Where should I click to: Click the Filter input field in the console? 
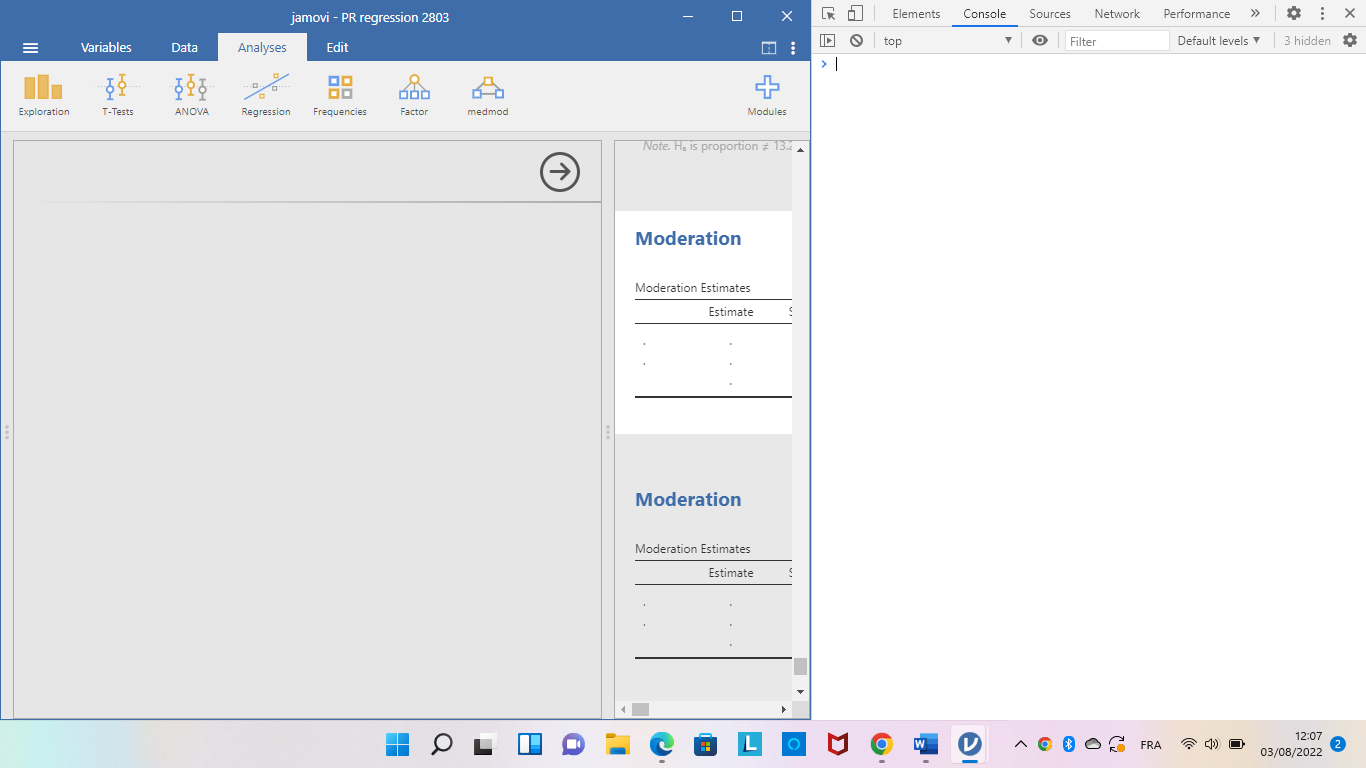coord(1116,41)
